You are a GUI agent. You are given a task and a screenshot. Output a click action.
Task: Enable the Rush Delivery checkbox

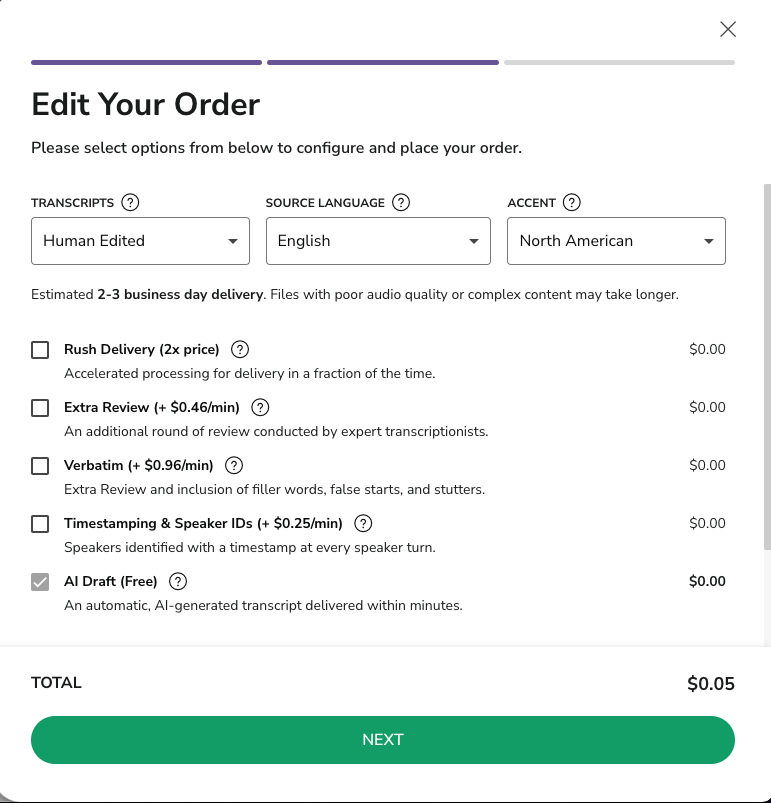(x=40, y=350)
